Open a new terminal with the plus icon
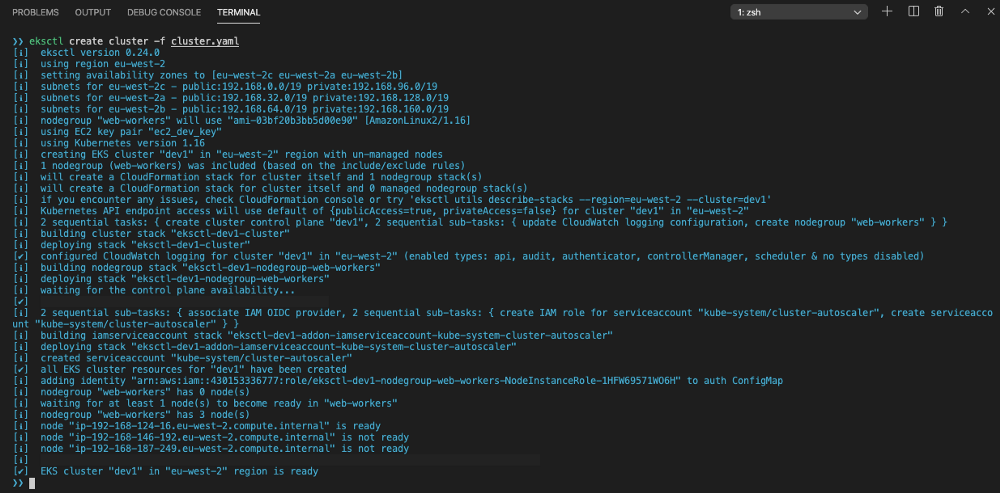The width and height of the screenshot is (1000, 493). click(x=887, y=12)
